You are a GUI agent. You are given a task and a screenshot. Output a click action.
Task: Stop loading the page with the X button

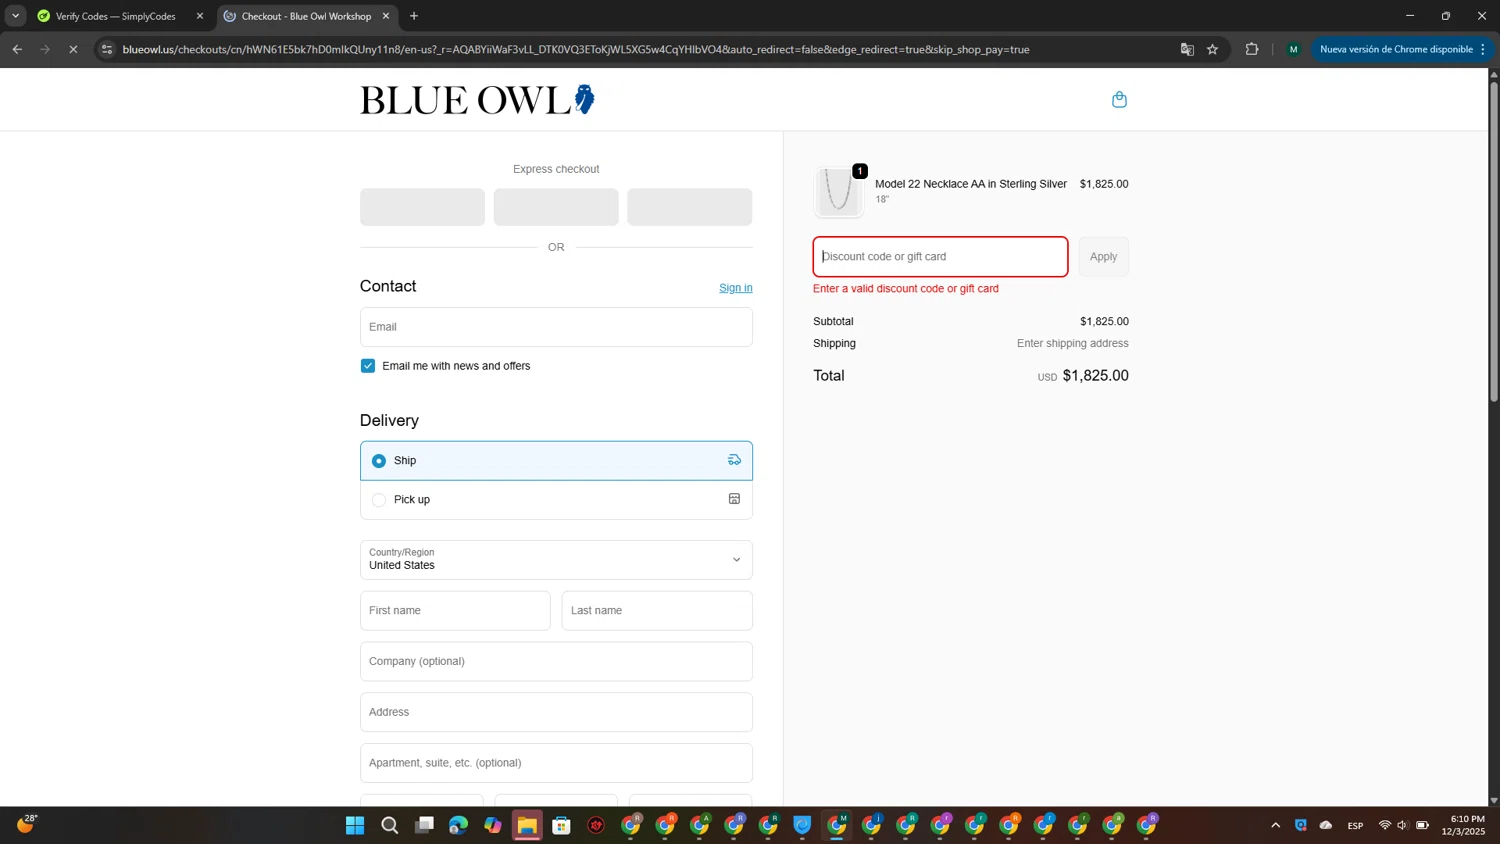(x=73, y=49)
